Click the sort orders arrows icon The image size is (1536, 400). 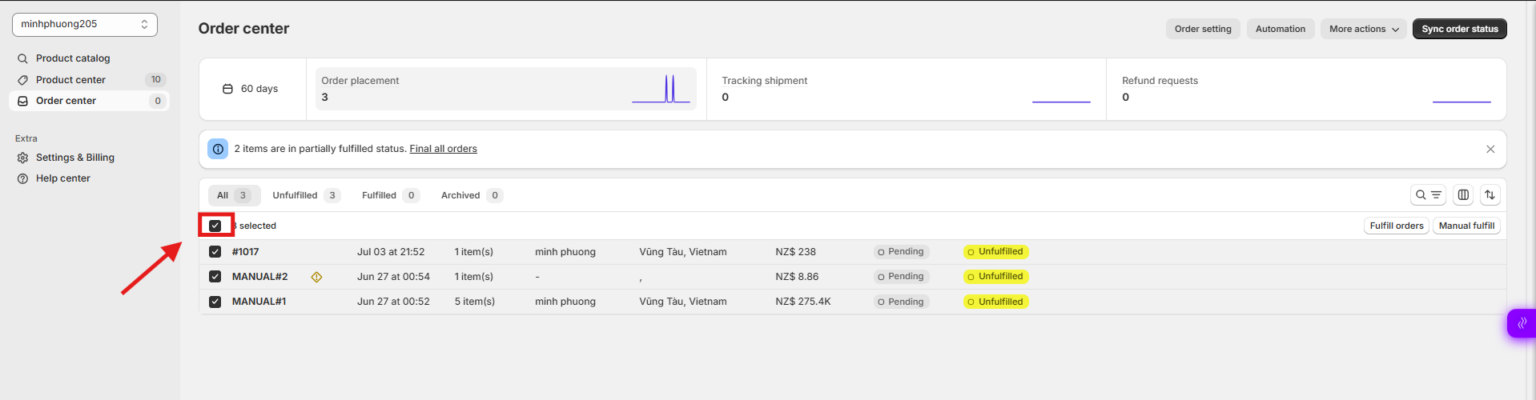[1490, 195]
